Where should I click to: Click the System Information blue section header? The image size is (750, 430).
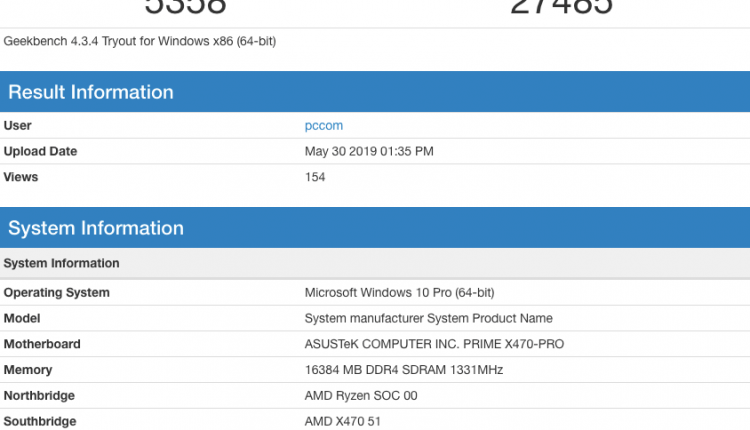[x=375, y=228]
